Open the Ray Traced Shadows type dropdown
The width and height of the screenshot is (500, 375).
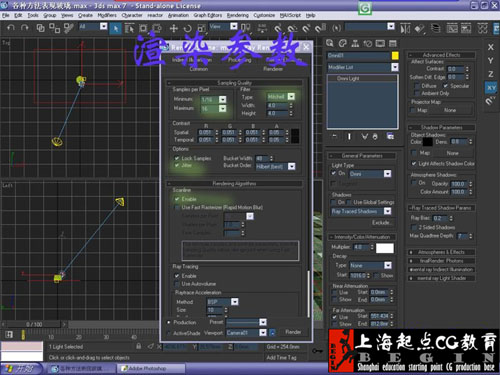pos(361,211)
